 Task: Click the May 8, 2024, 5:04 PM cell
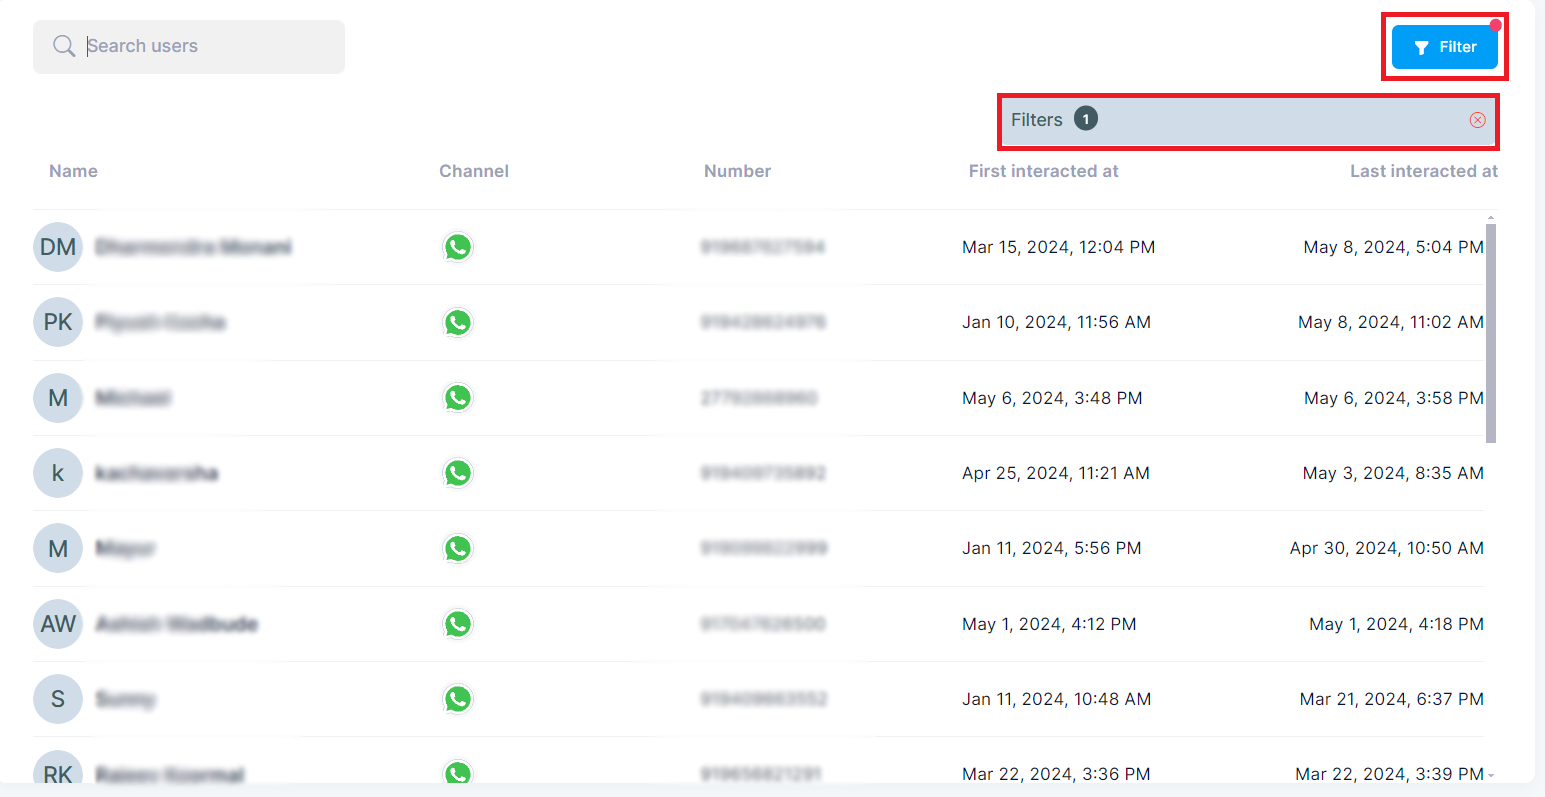(x=1393, y=247)
